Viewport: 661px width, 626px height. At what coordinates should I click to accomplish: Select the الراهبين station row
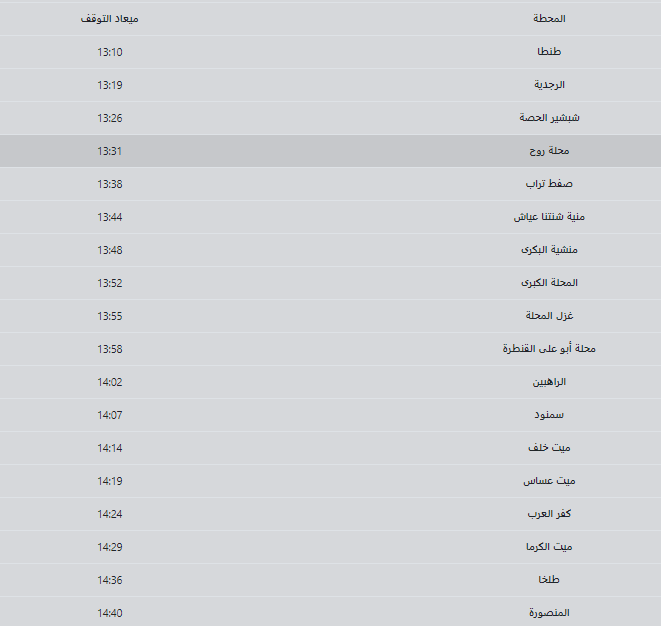(330, 382)
